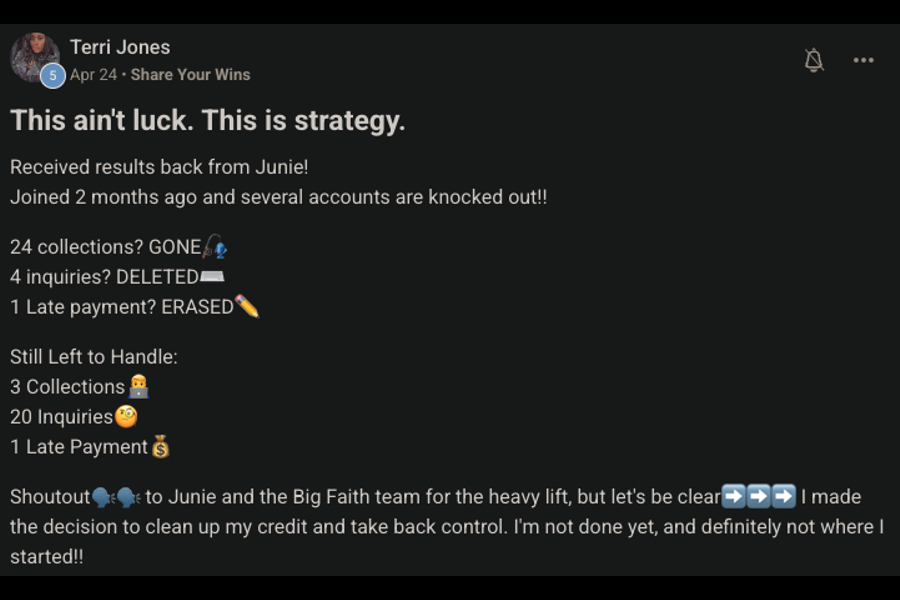Click the first right arrow emoji
This screenshot has height=600, width=900.
coord(733,496)
